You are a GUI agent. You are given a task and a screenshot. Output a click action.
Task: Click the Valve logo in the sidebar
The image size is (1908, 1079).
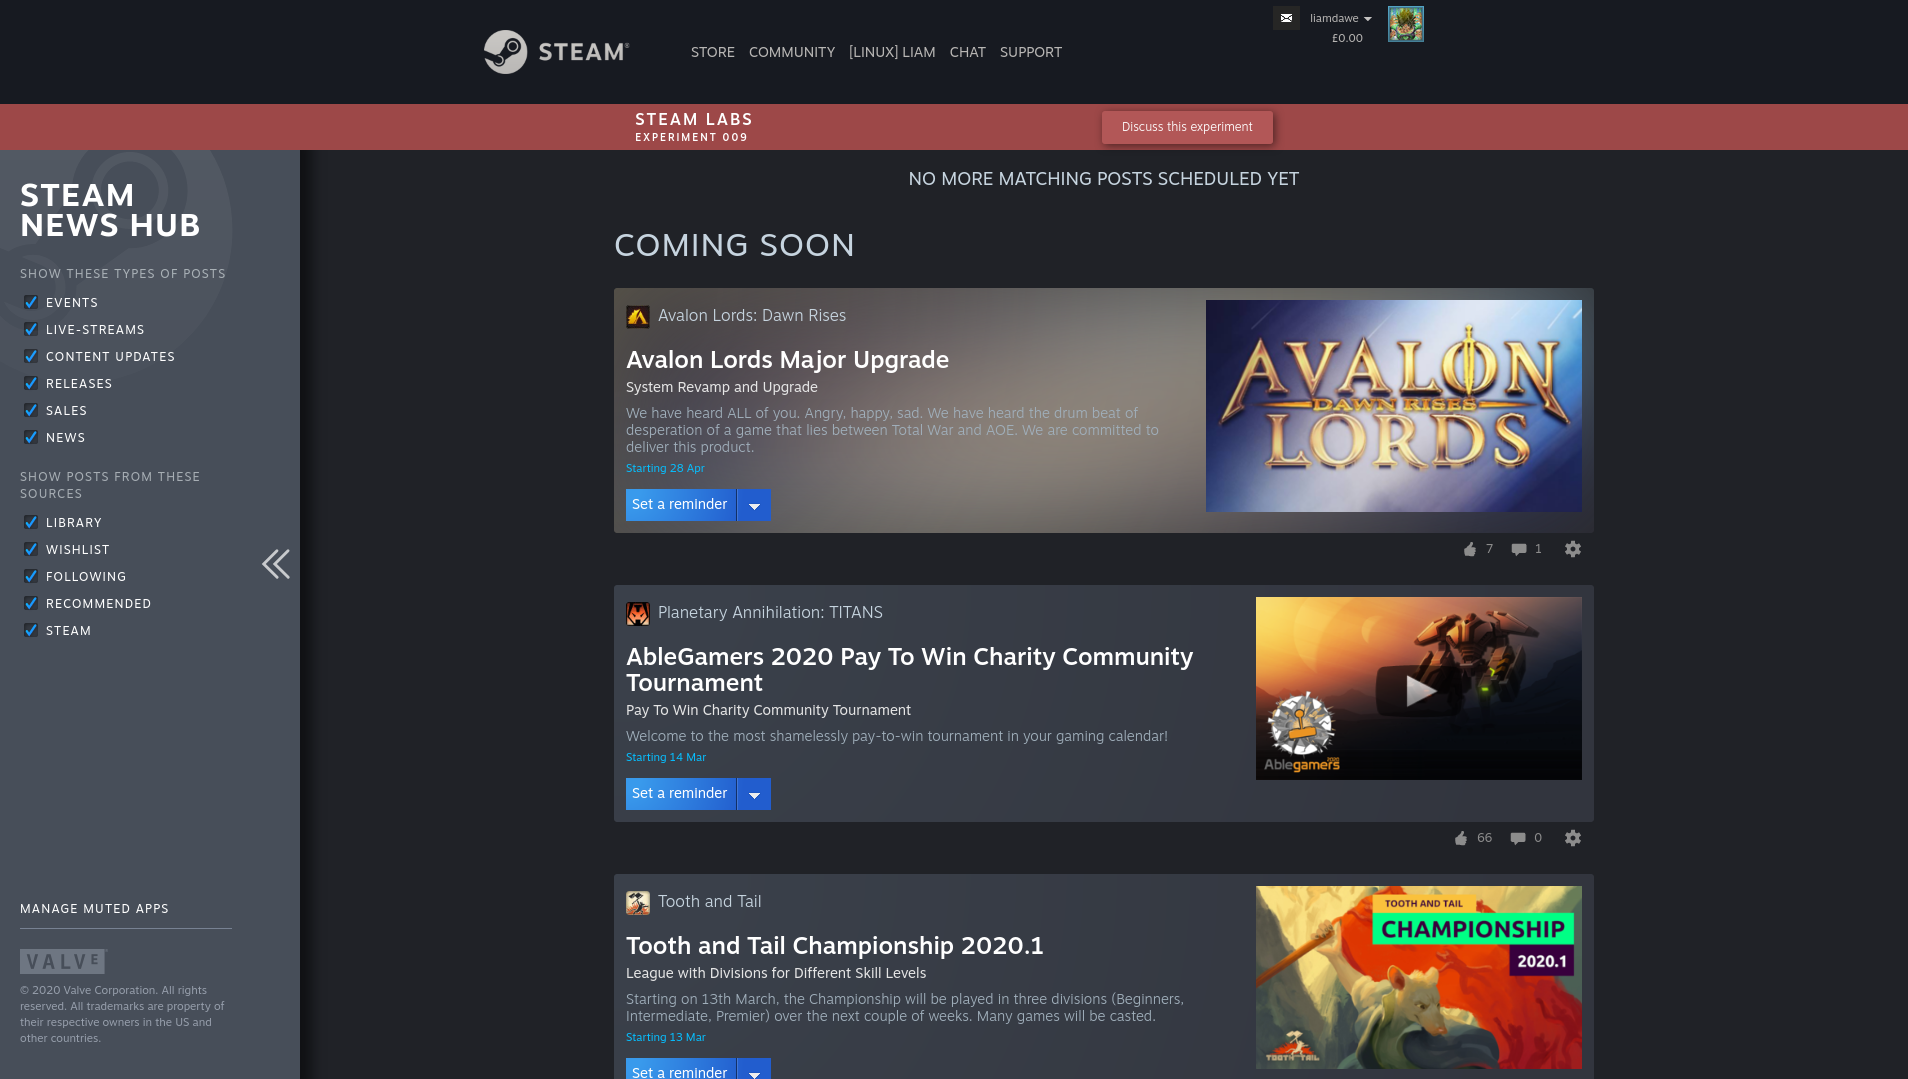tap(63, 961)
